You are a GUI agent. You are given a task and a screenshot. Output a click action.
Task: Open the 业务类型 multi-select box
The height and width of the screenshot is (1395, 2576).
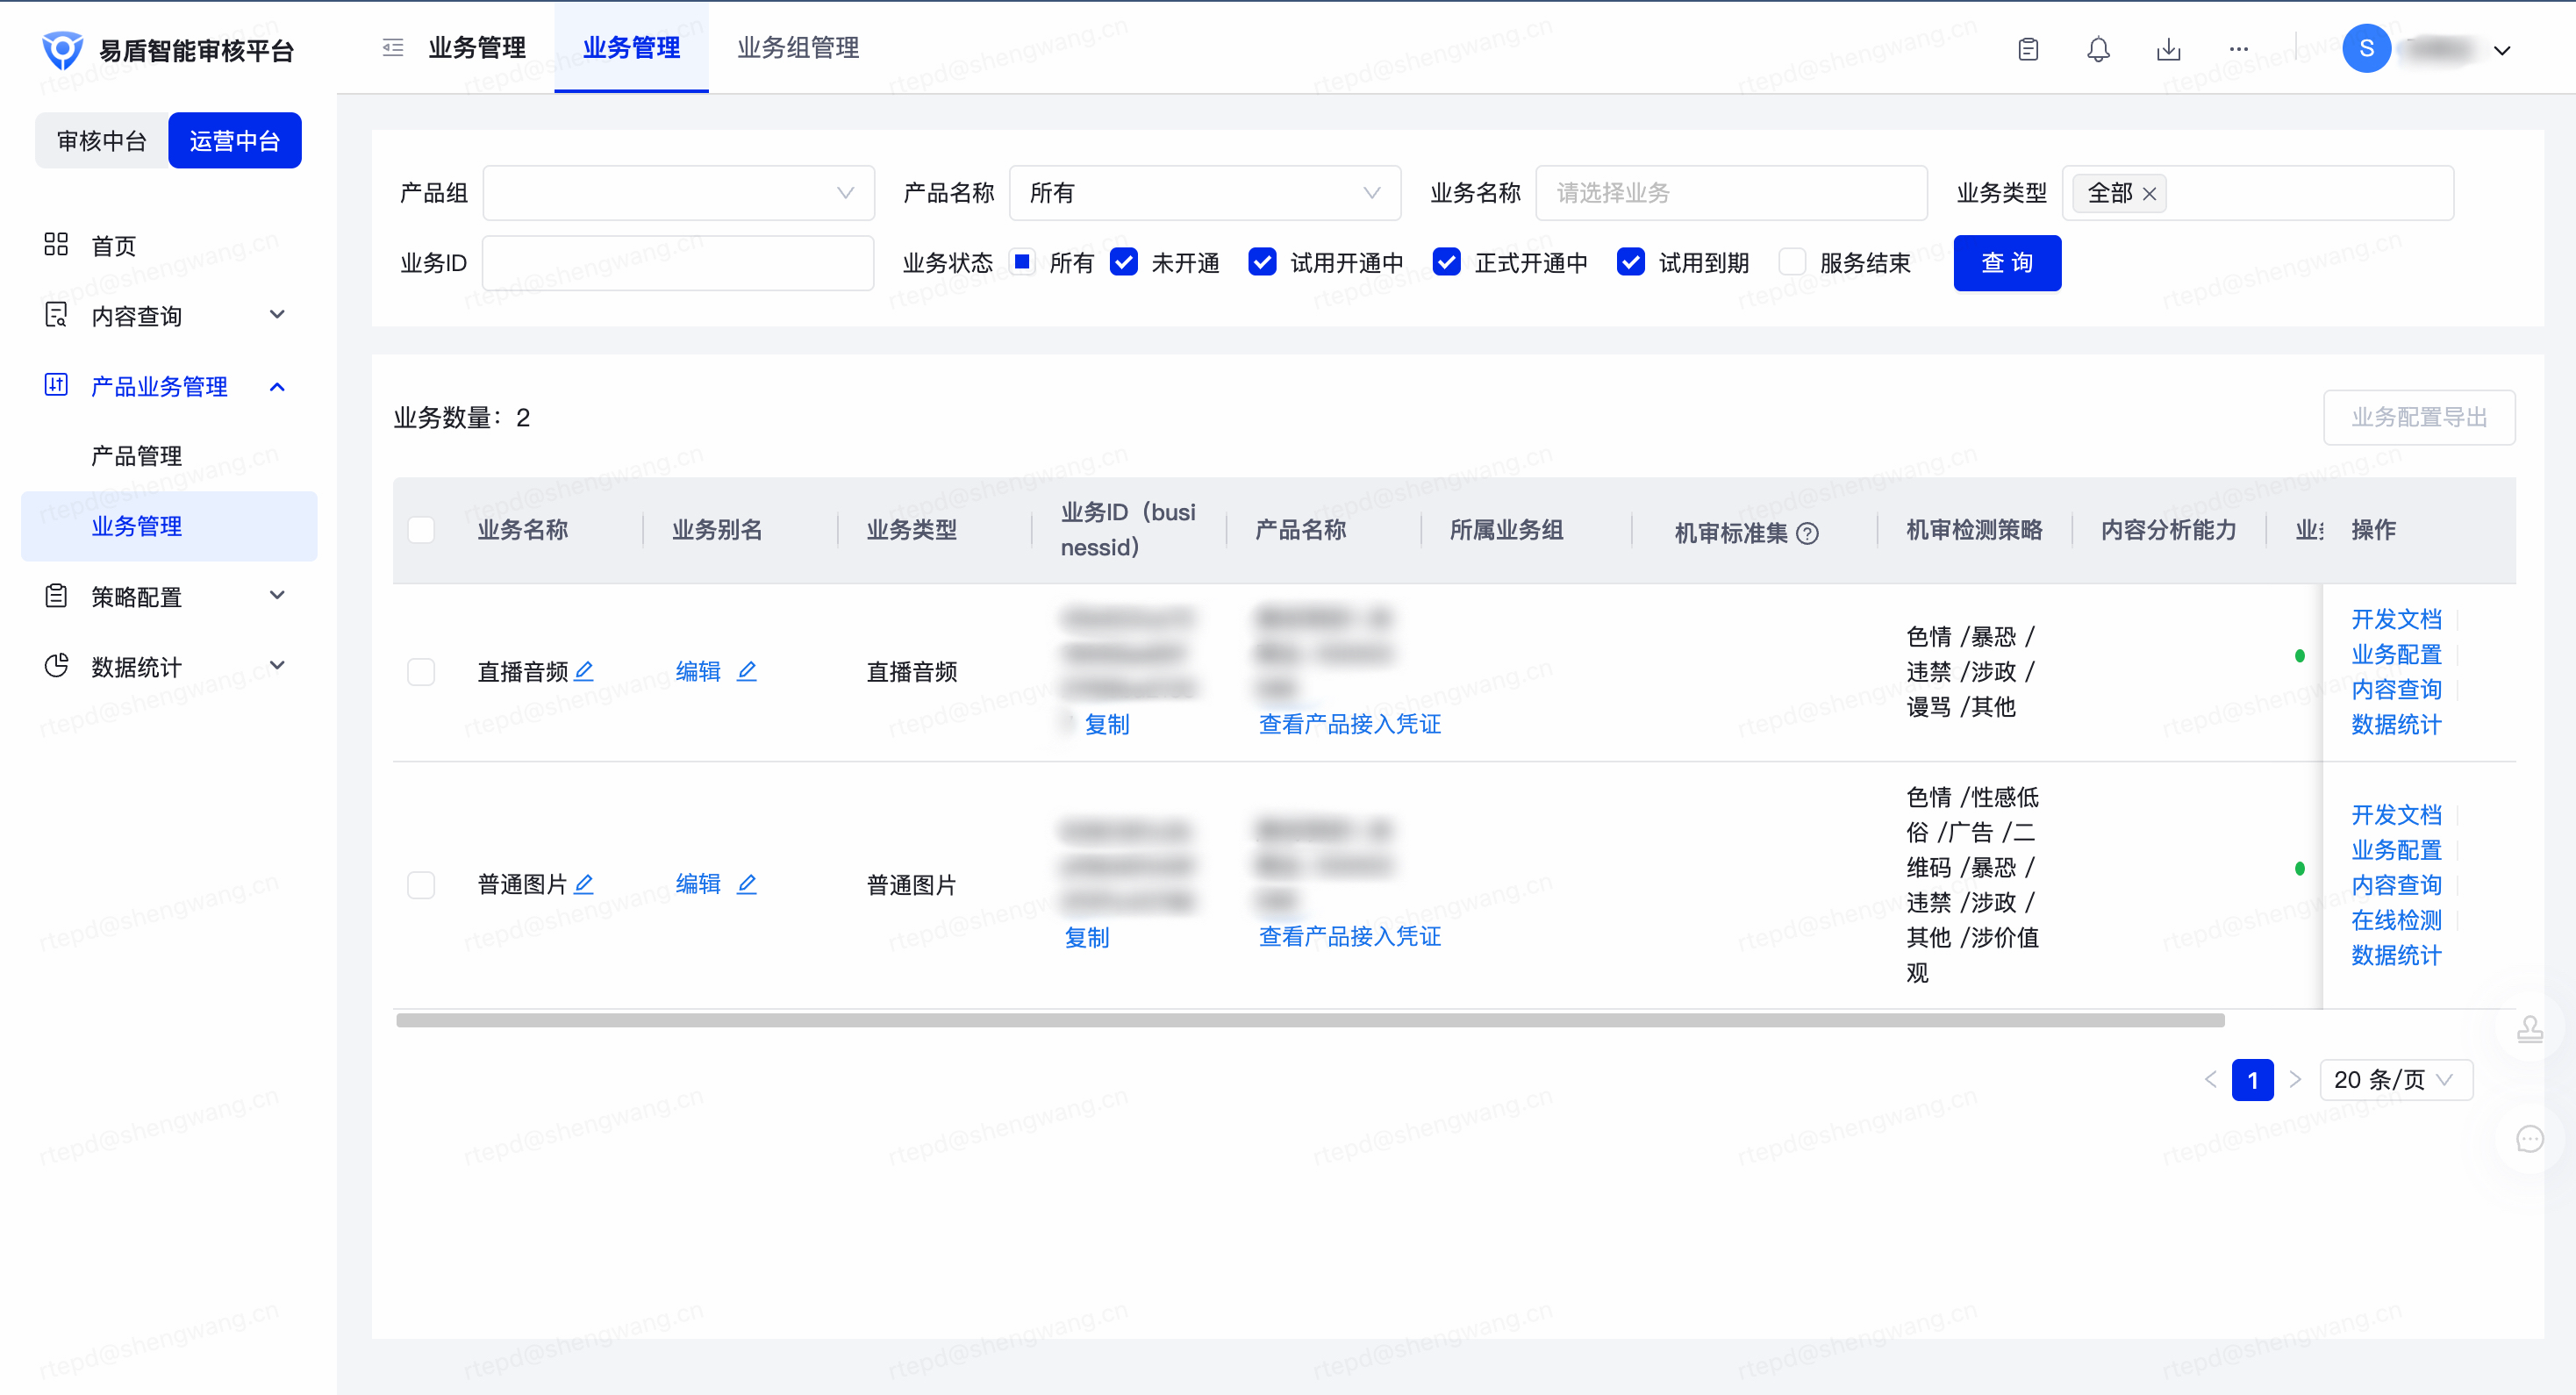click(x=2258, y=193)
